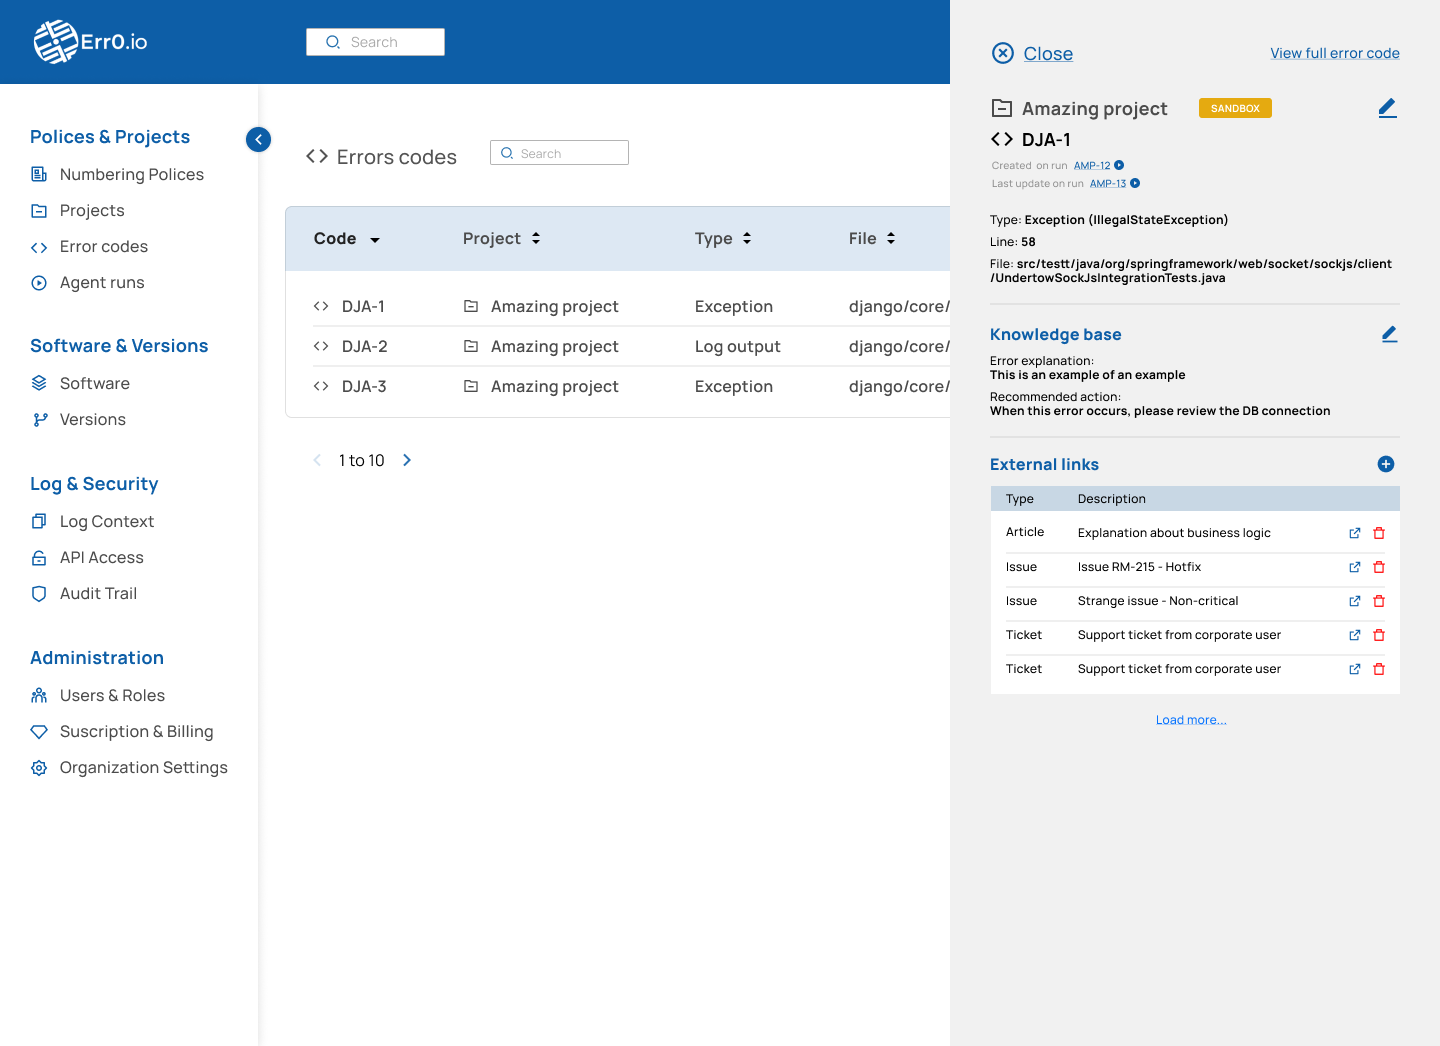Open run link AMP-12
Viewport: 1440px width, 1046px height.
point(1092,166)
